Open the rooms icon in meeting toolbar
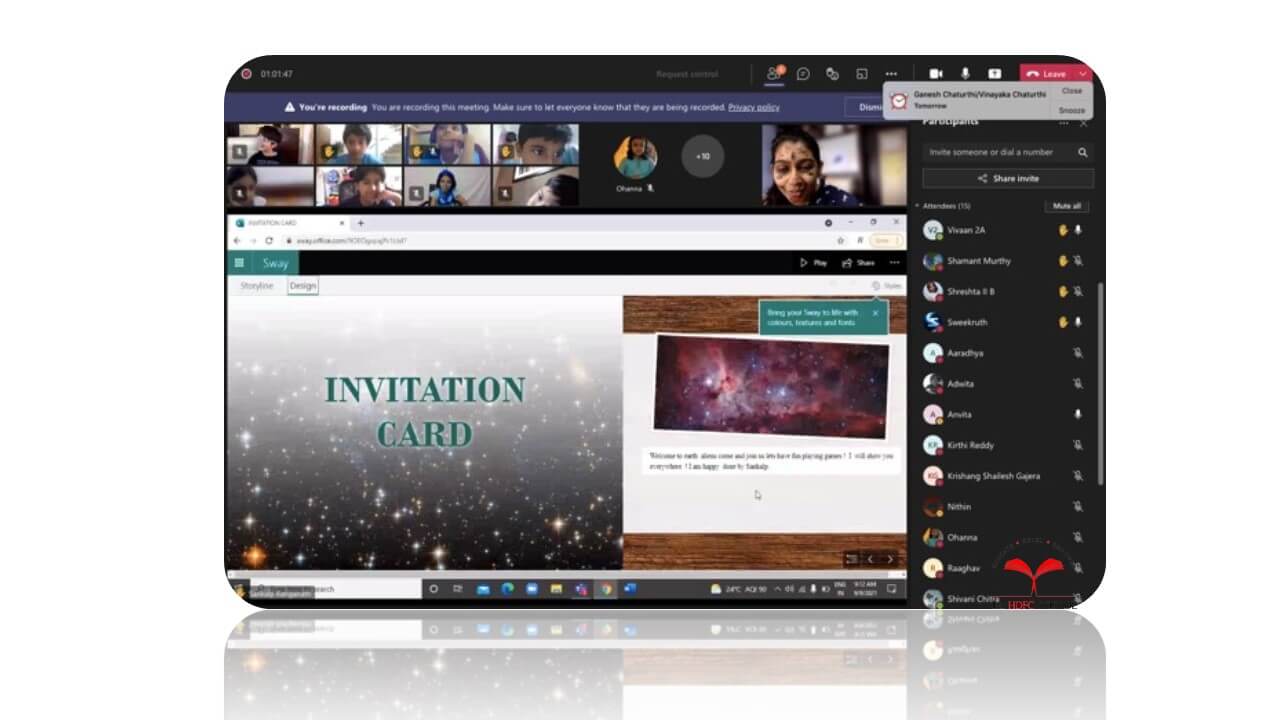The width and height of the screenshot is (1280, 720). click(861, 74)
